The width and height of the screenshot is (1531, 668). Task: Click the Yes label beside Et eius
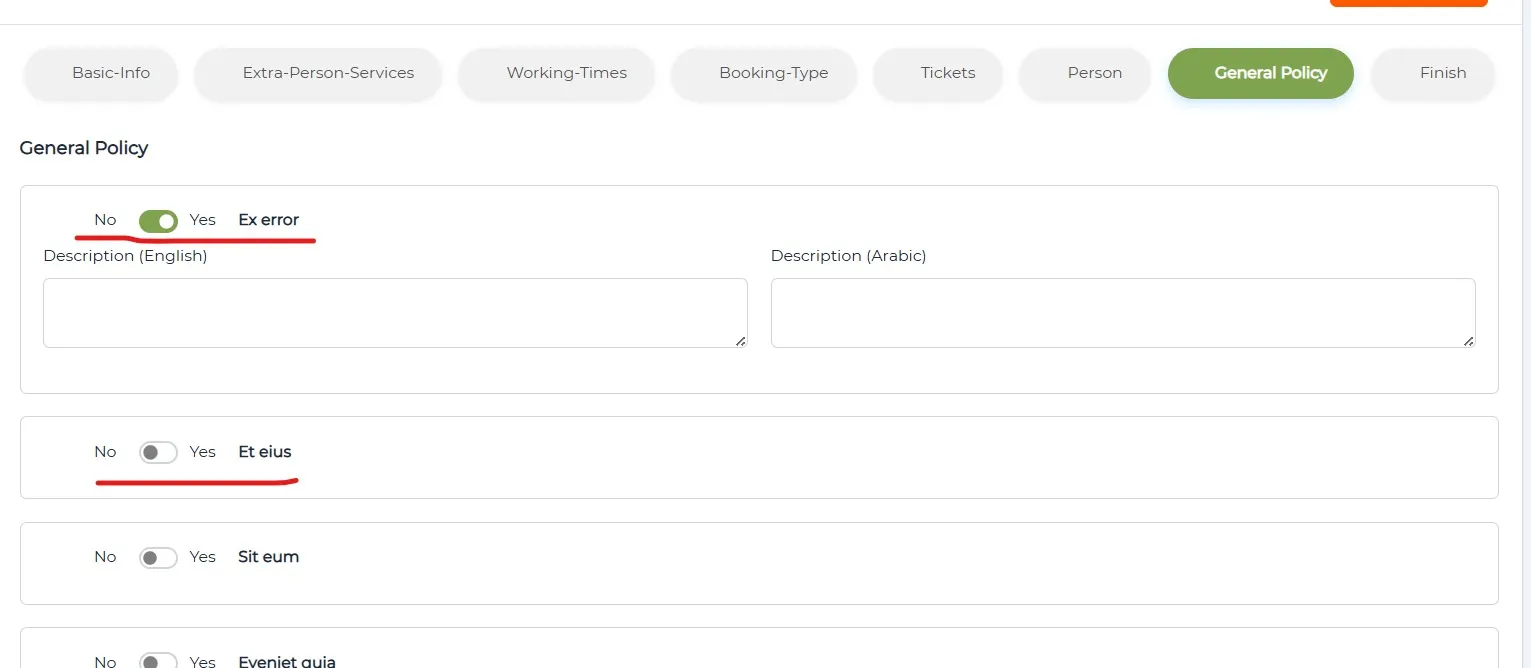click(x=202, y=452)
